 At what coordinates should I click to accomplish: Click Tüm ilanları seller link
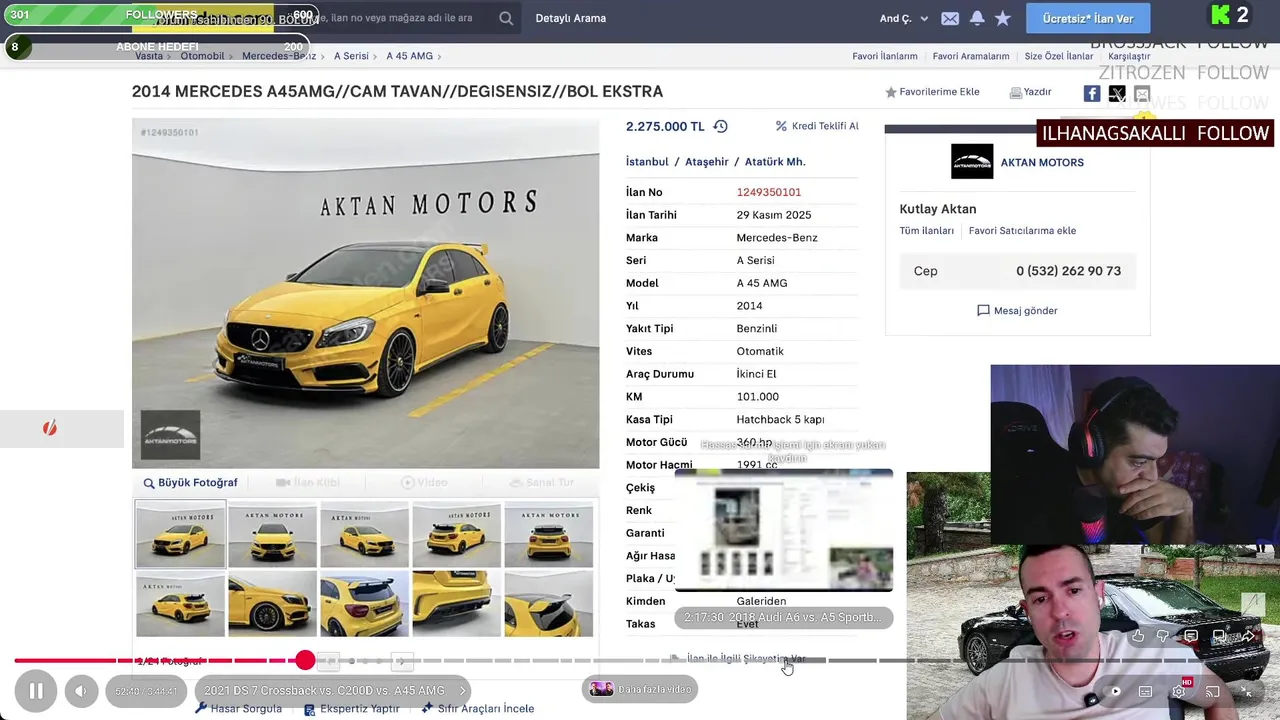(x=927, y=231)
